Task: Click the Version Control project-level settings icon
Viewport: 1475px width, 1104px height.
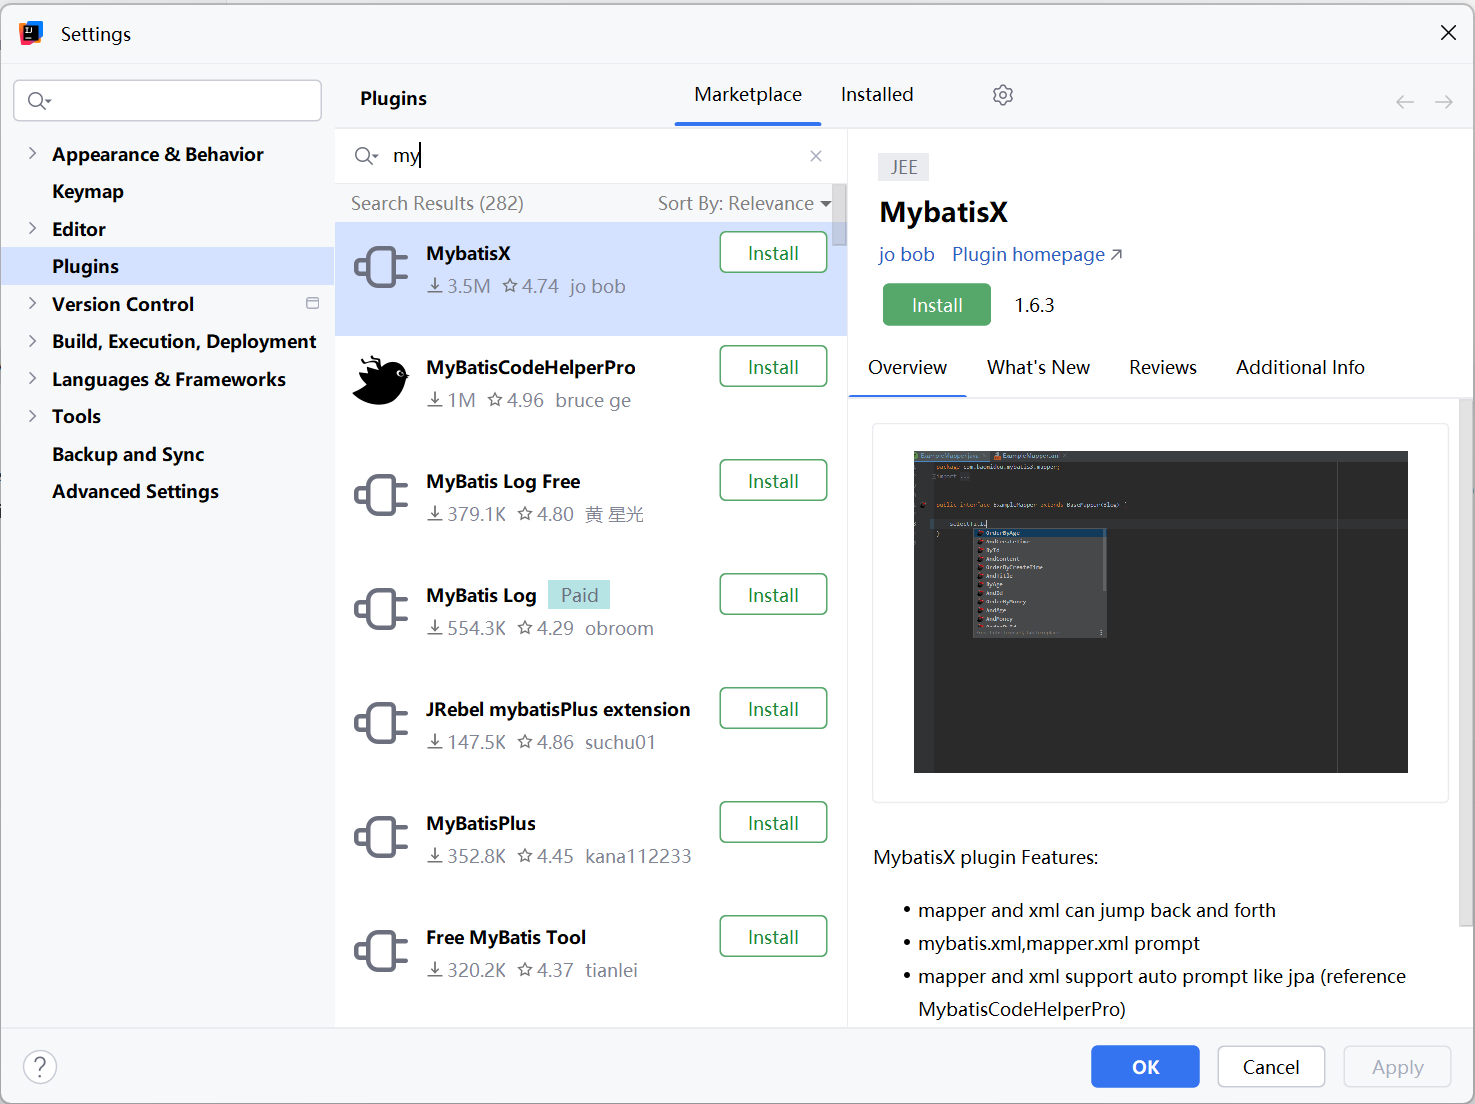Action: click(x=312, y=303)
